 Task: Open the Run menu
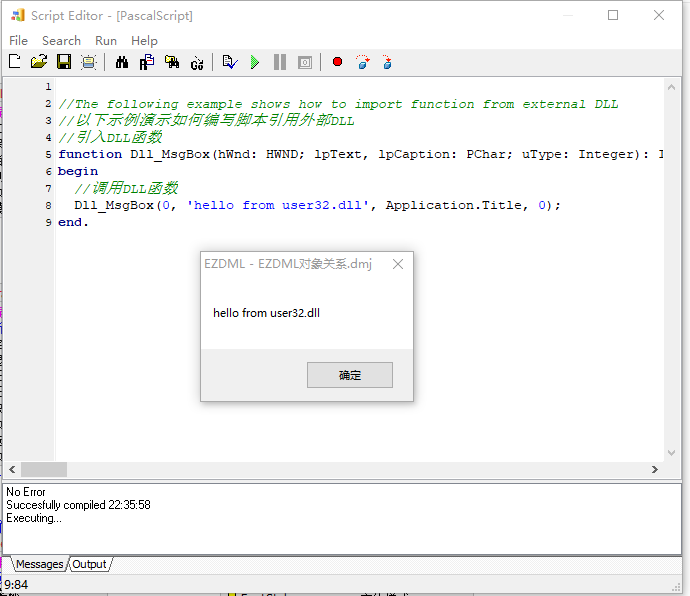106,40
